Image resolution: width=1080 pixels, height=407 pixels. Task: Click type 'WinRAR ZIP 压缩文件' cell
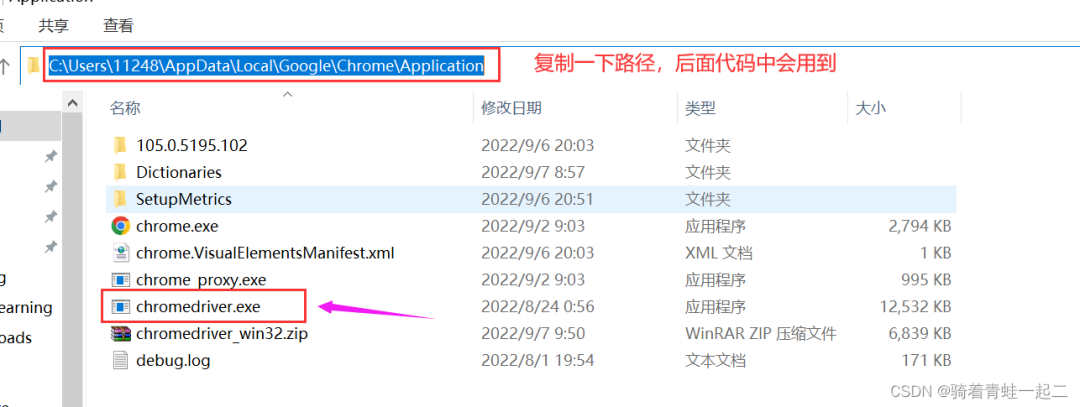761,334
